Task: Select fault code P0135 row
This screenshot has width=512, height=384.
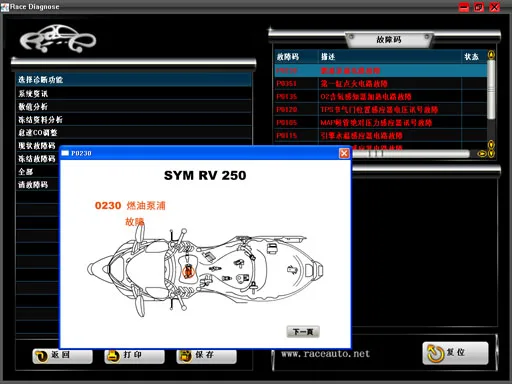Action: pyautogui.click(x=380, y=97)
